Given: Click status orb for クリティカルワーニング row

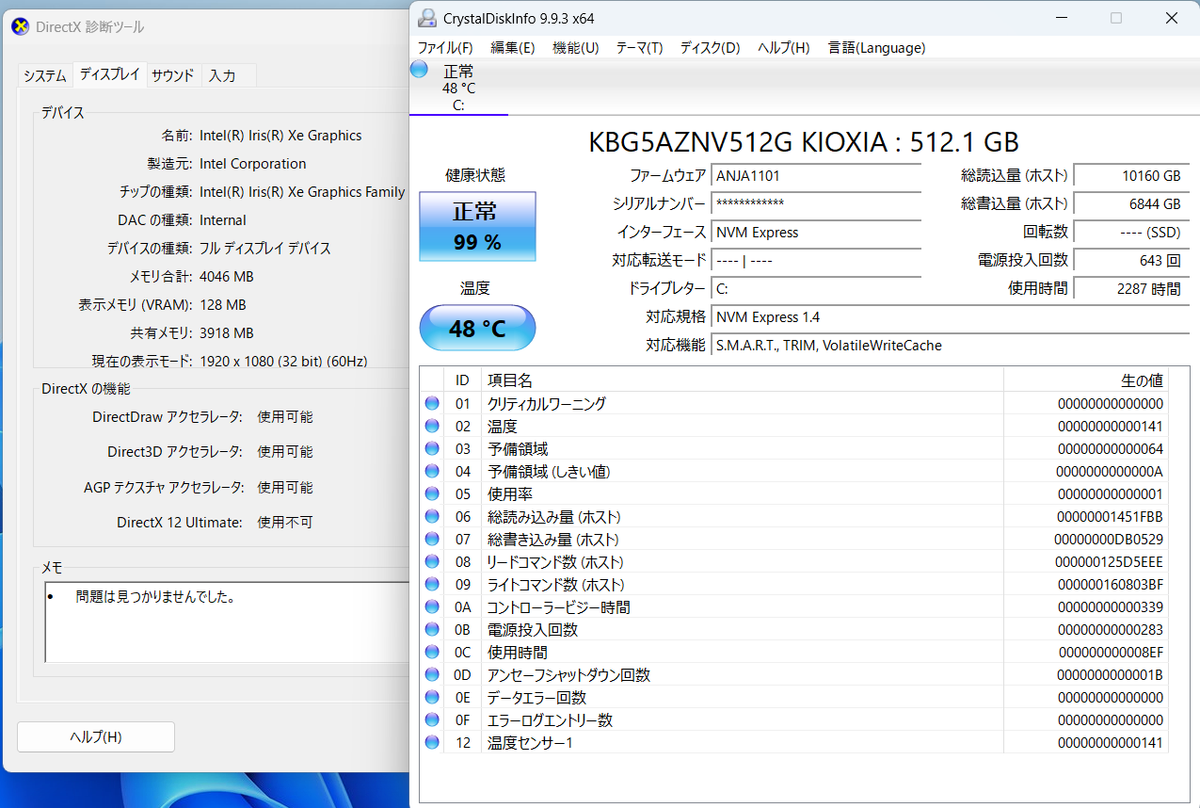Looking at the screenshot, I should point(432,404).
